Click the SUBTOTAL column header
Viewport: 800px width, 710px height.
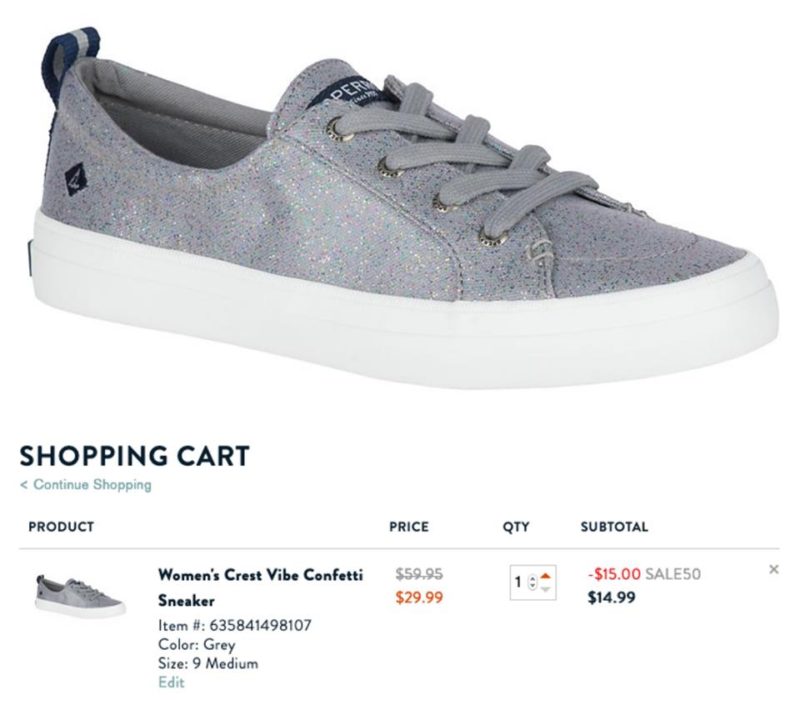pos(614,527)
